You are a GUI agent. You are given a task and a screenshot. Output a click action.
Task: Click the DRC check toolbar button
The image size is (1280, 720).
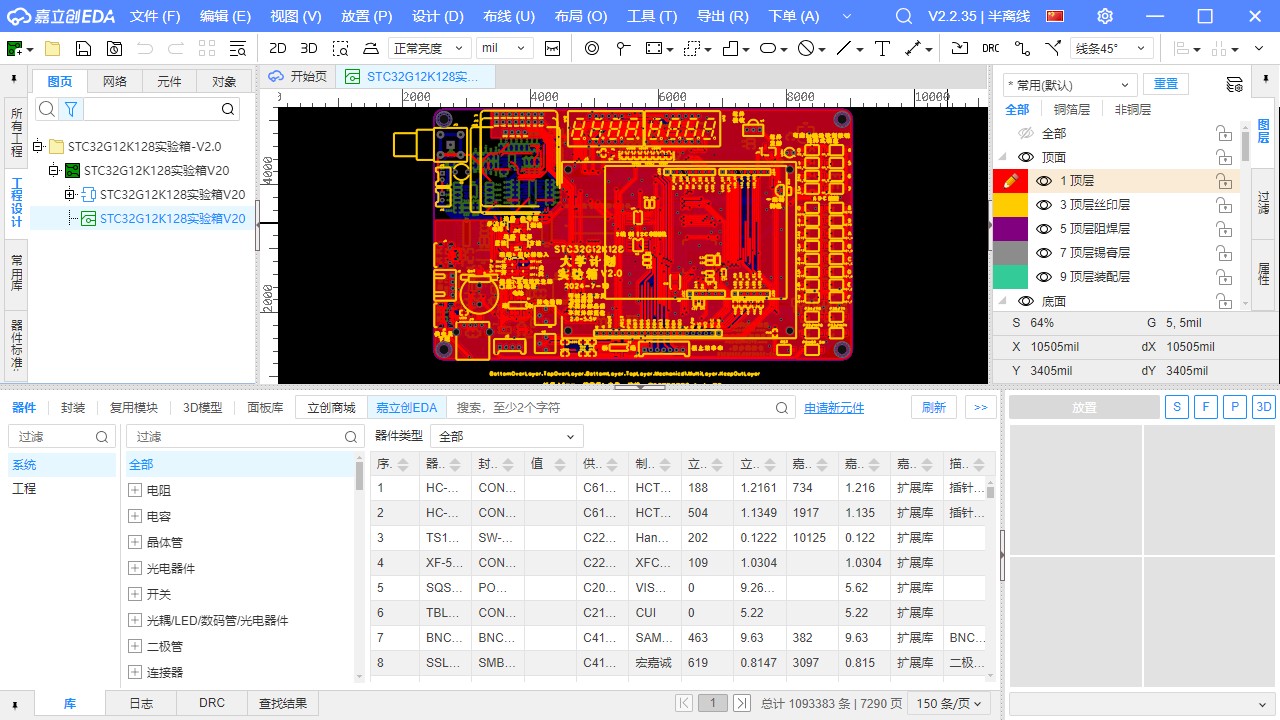[990, 48]
